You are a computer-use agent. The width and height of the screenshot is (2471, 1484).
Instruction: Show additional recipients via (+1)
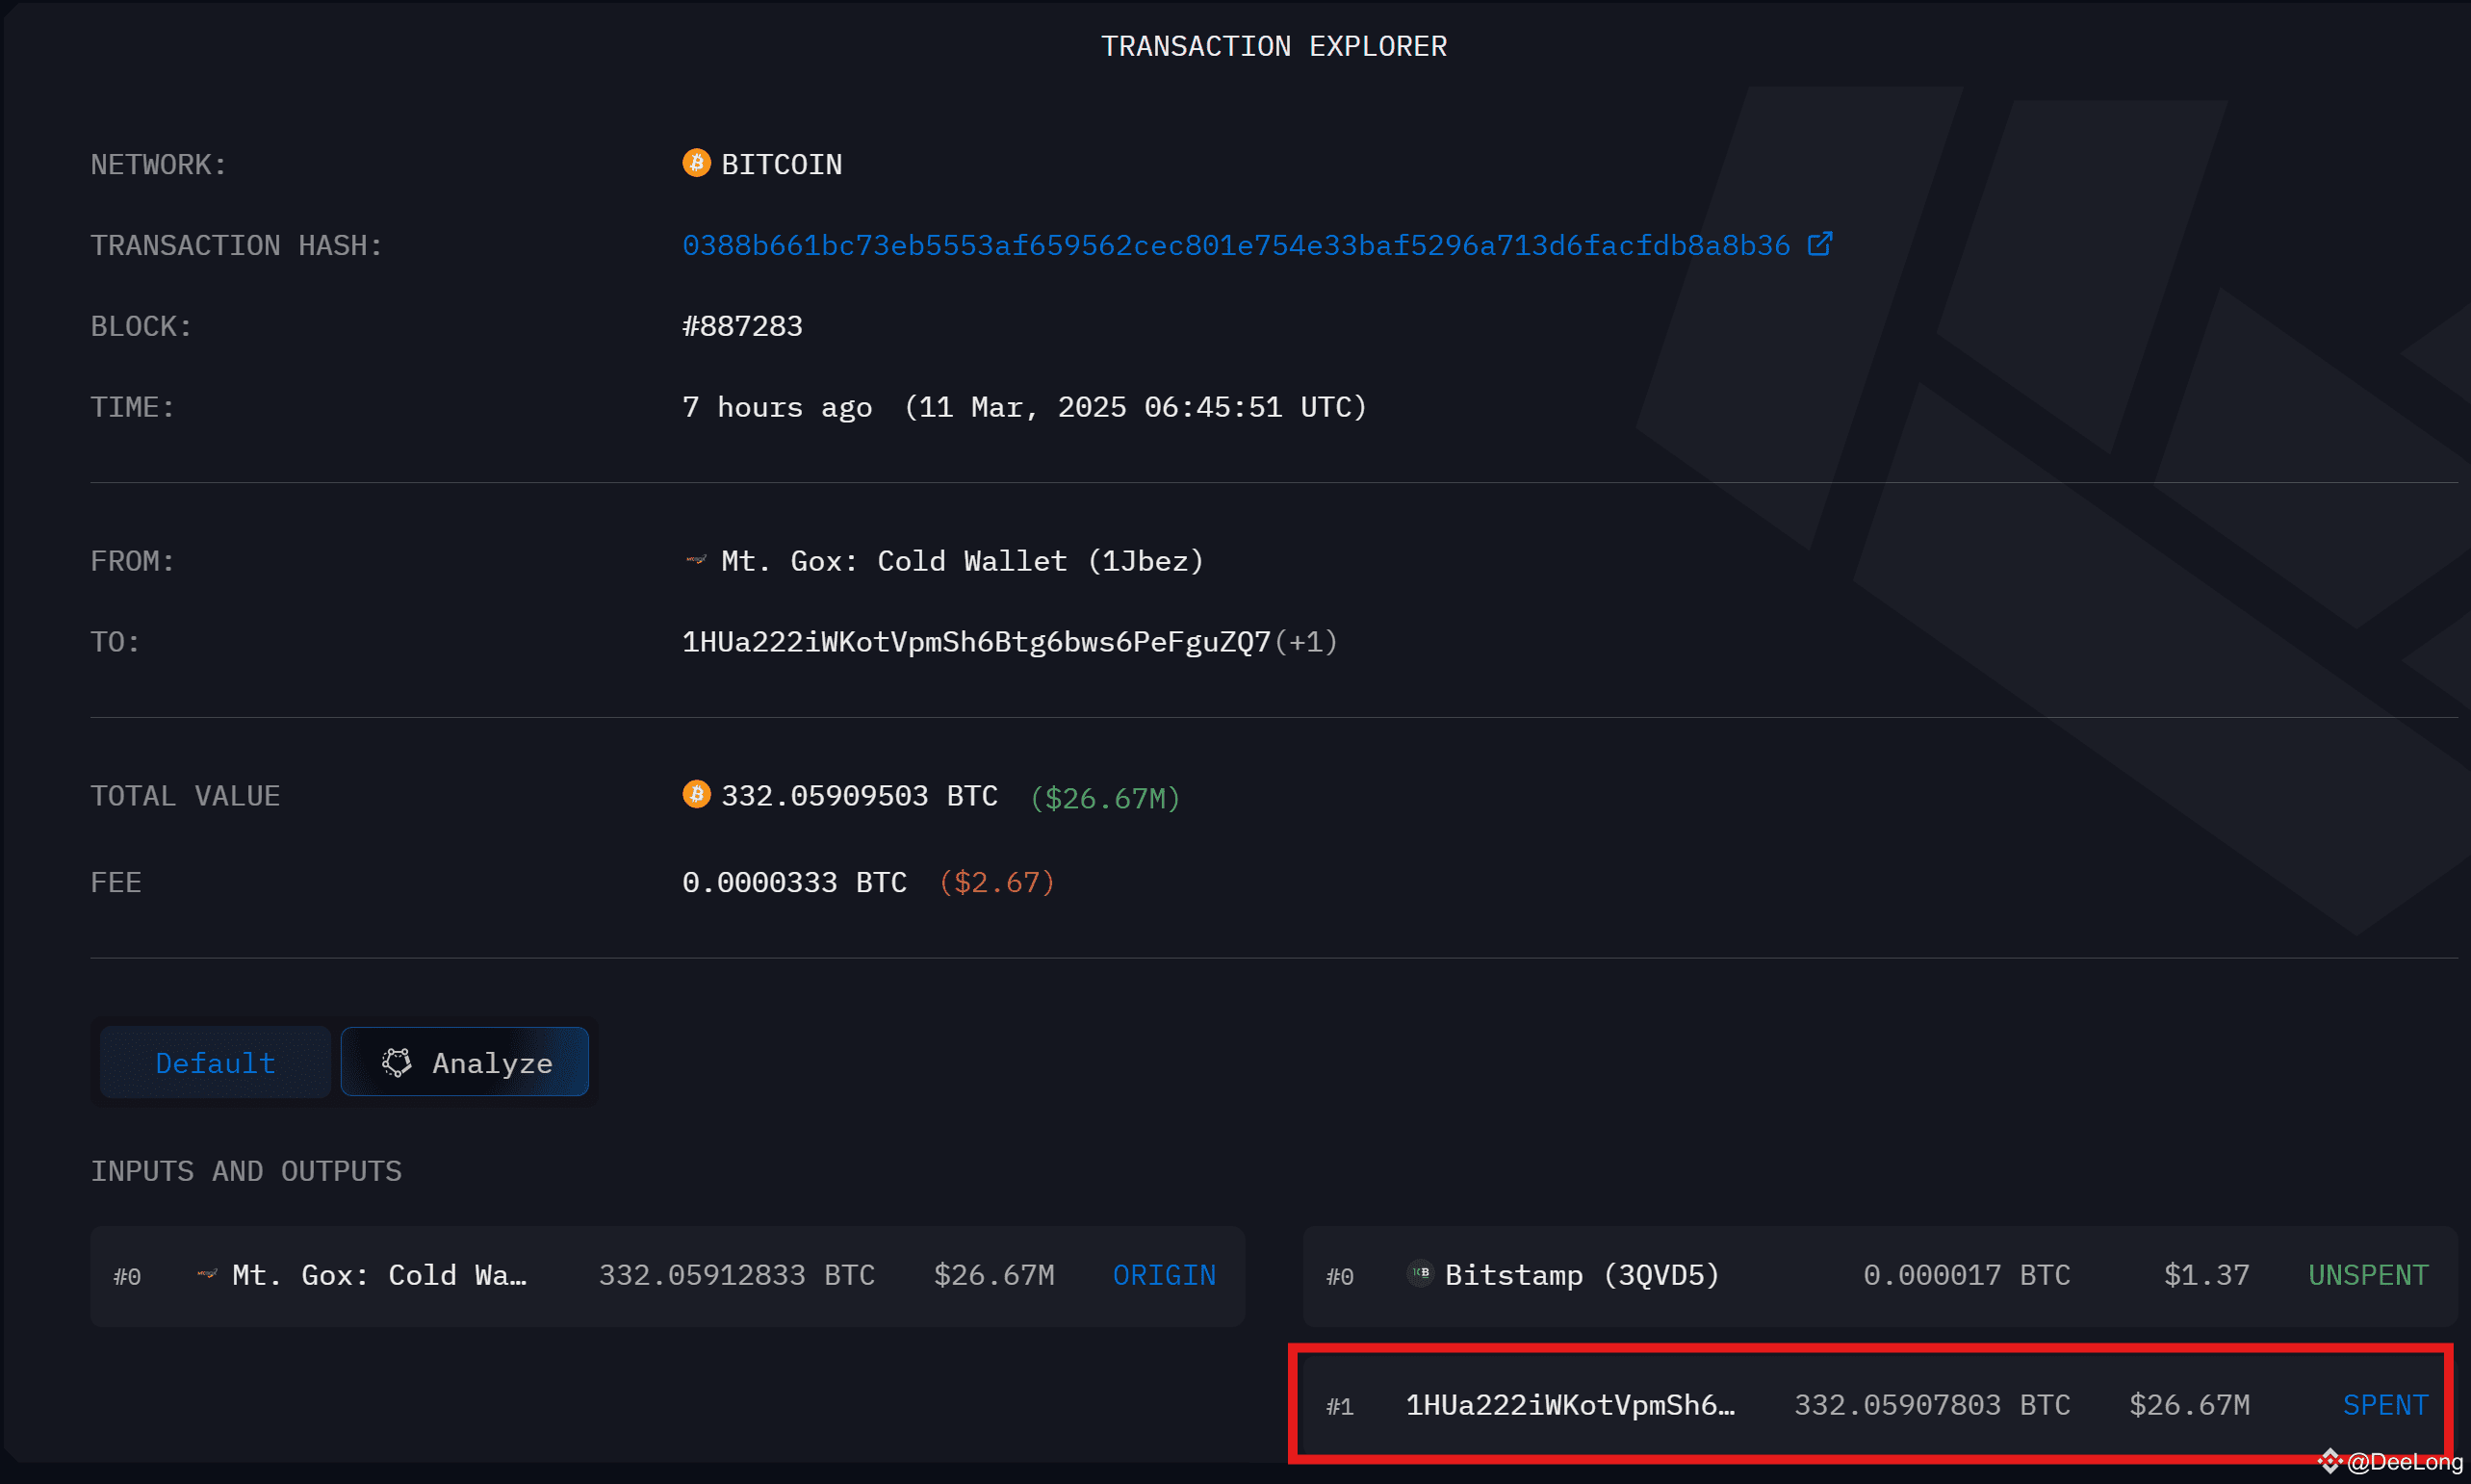[1306, 642]
